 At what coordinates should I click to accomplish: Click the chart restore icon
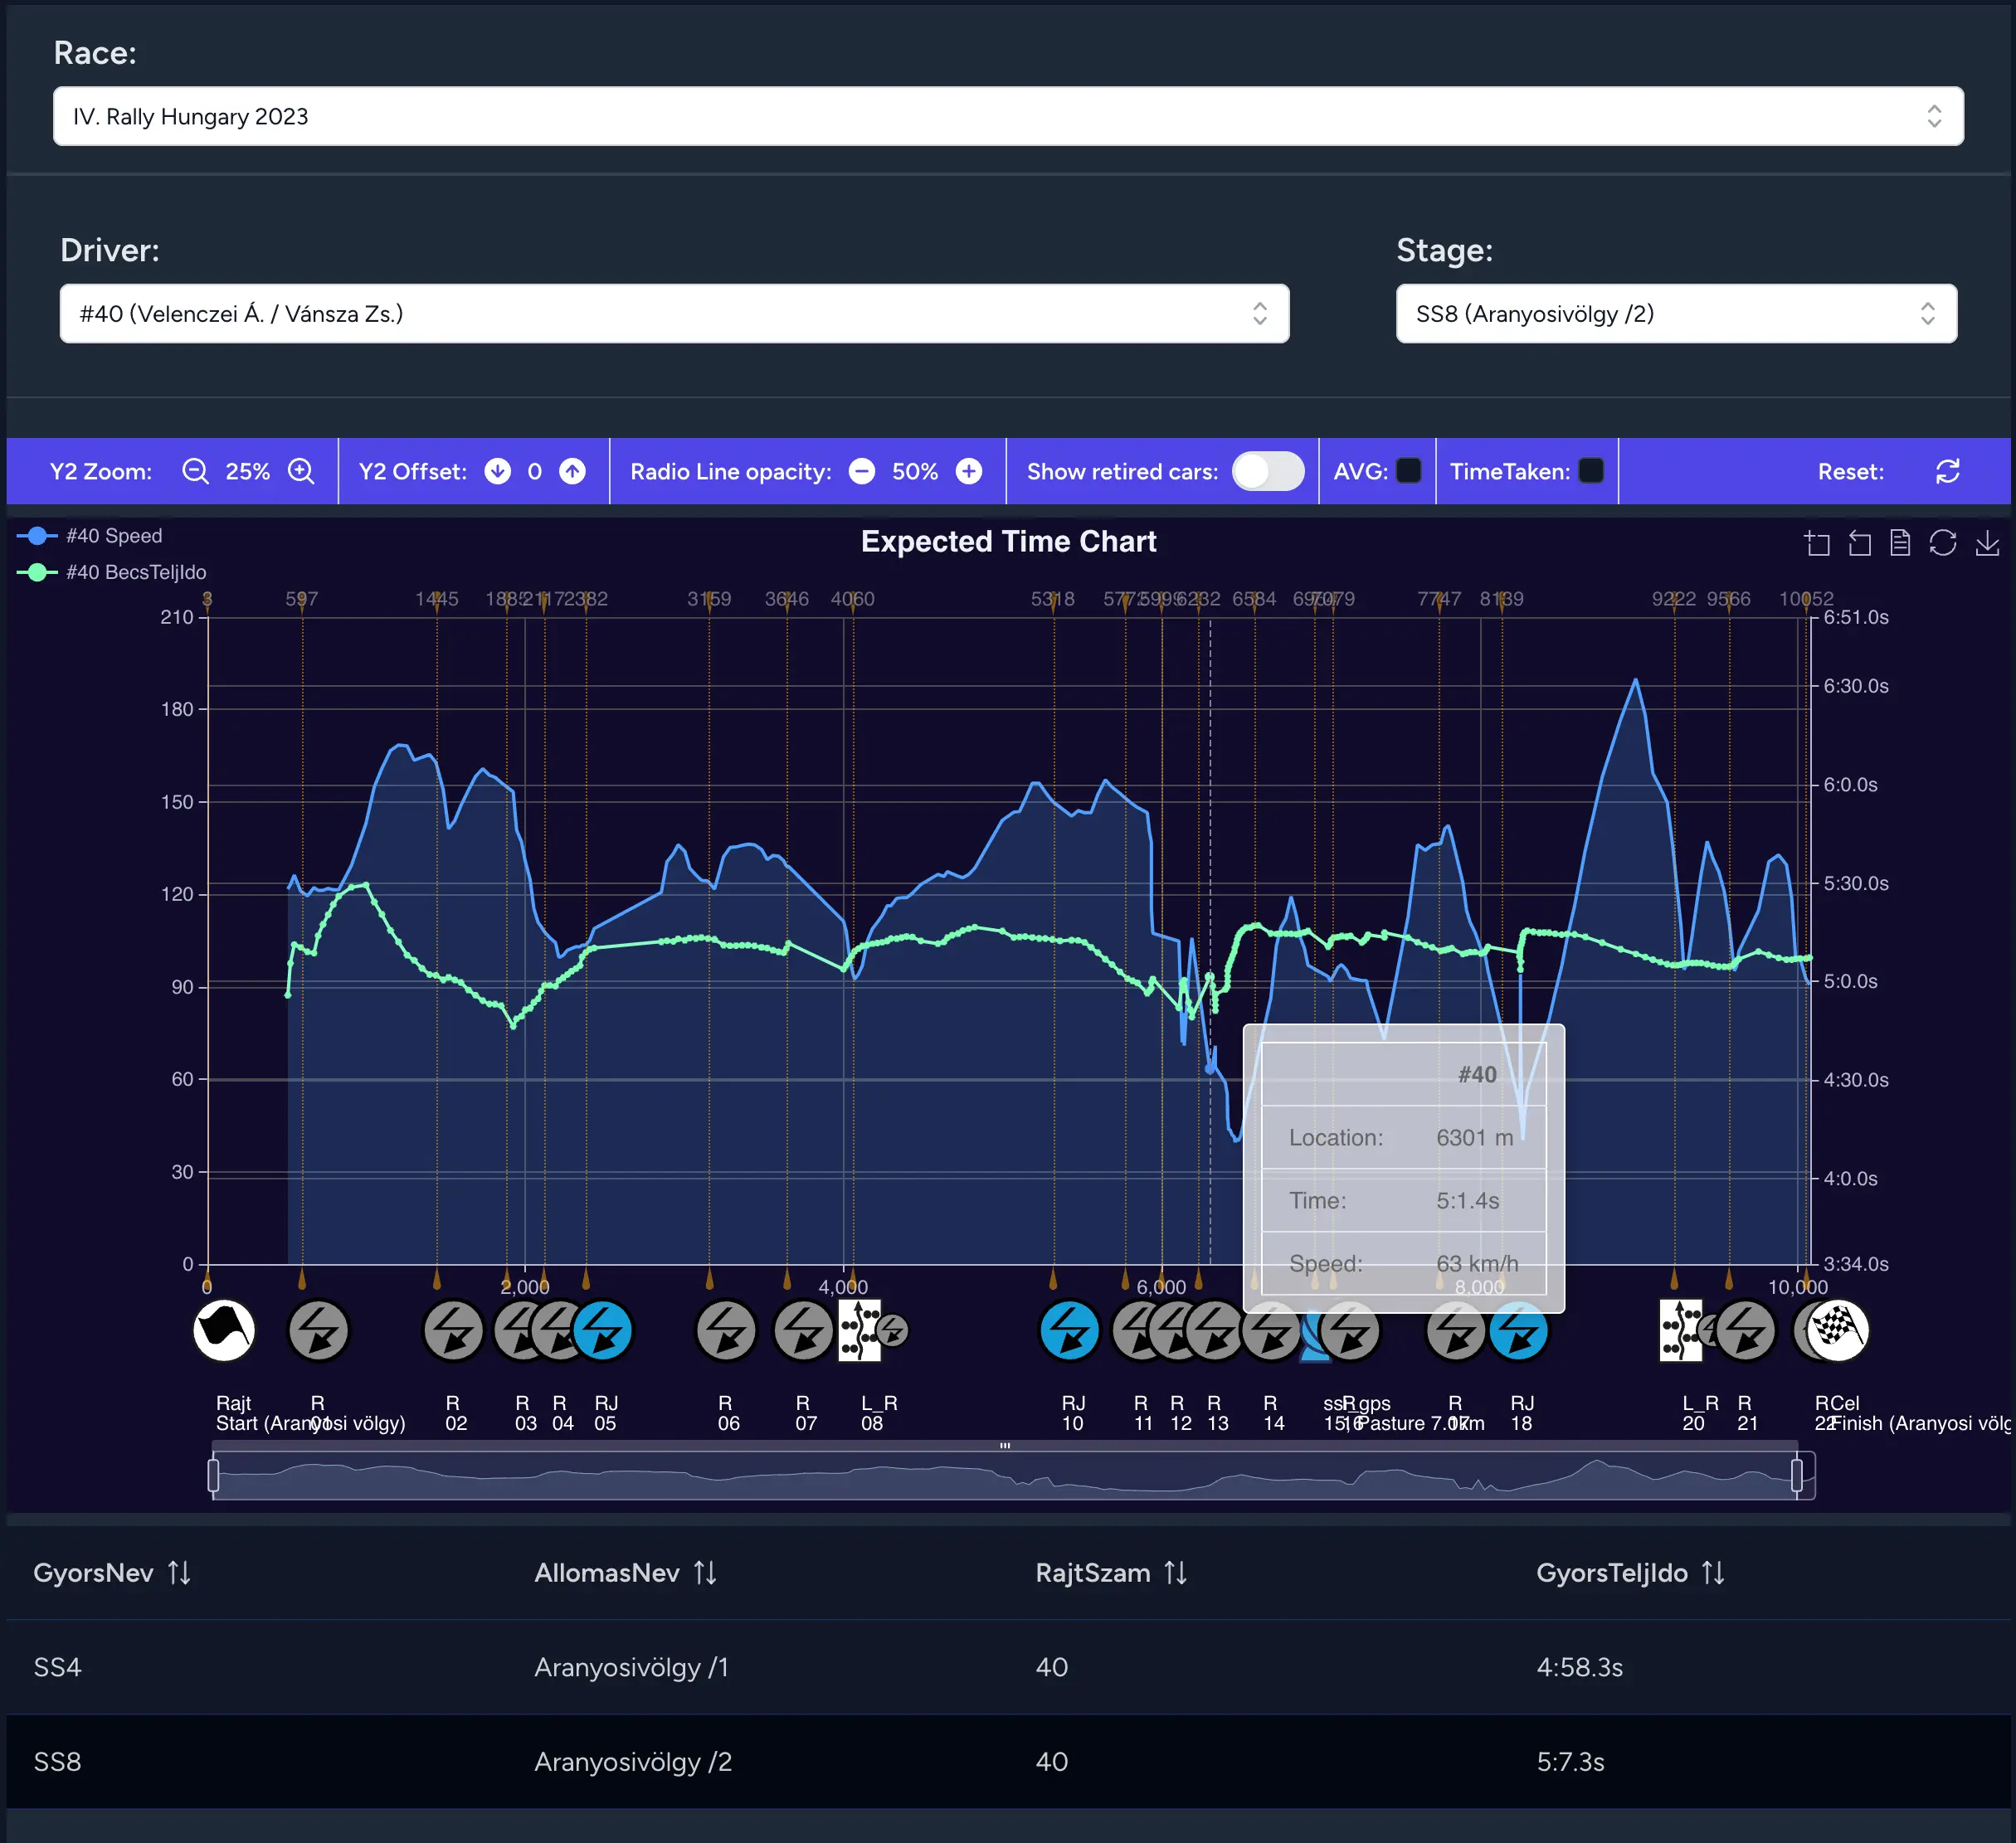pos(1942,543)
